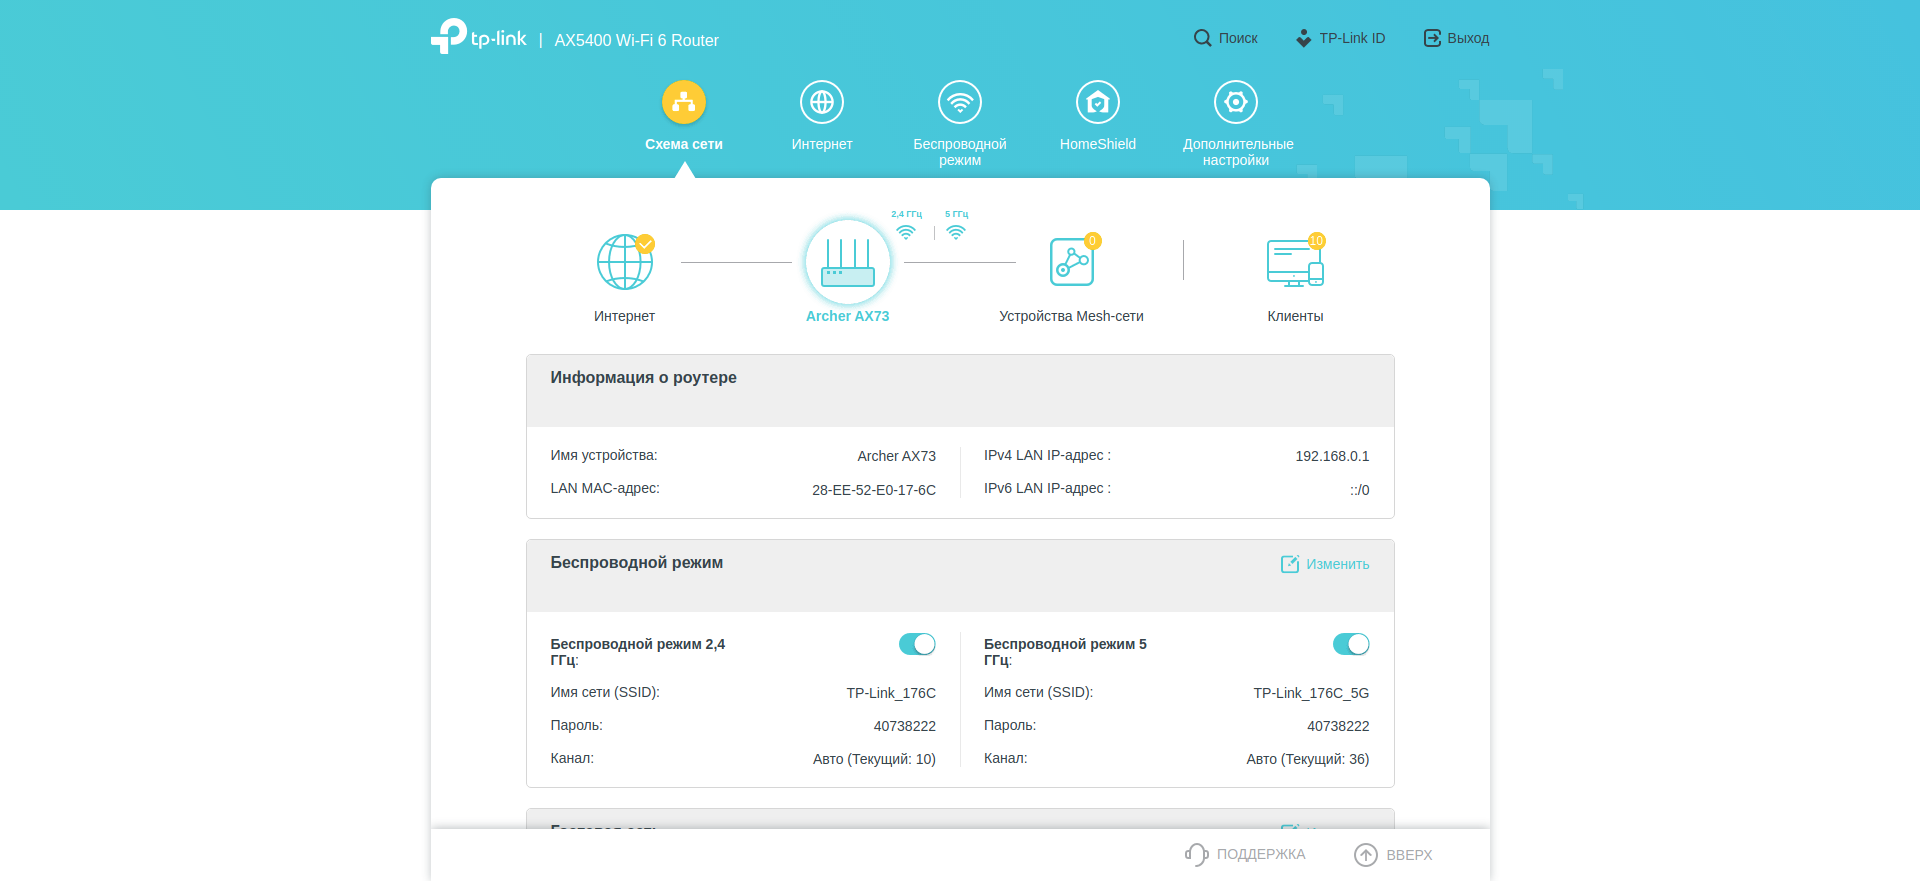
Task: Open ПОДДЕРЖКА support link
Action: [x=1246, y=854]
